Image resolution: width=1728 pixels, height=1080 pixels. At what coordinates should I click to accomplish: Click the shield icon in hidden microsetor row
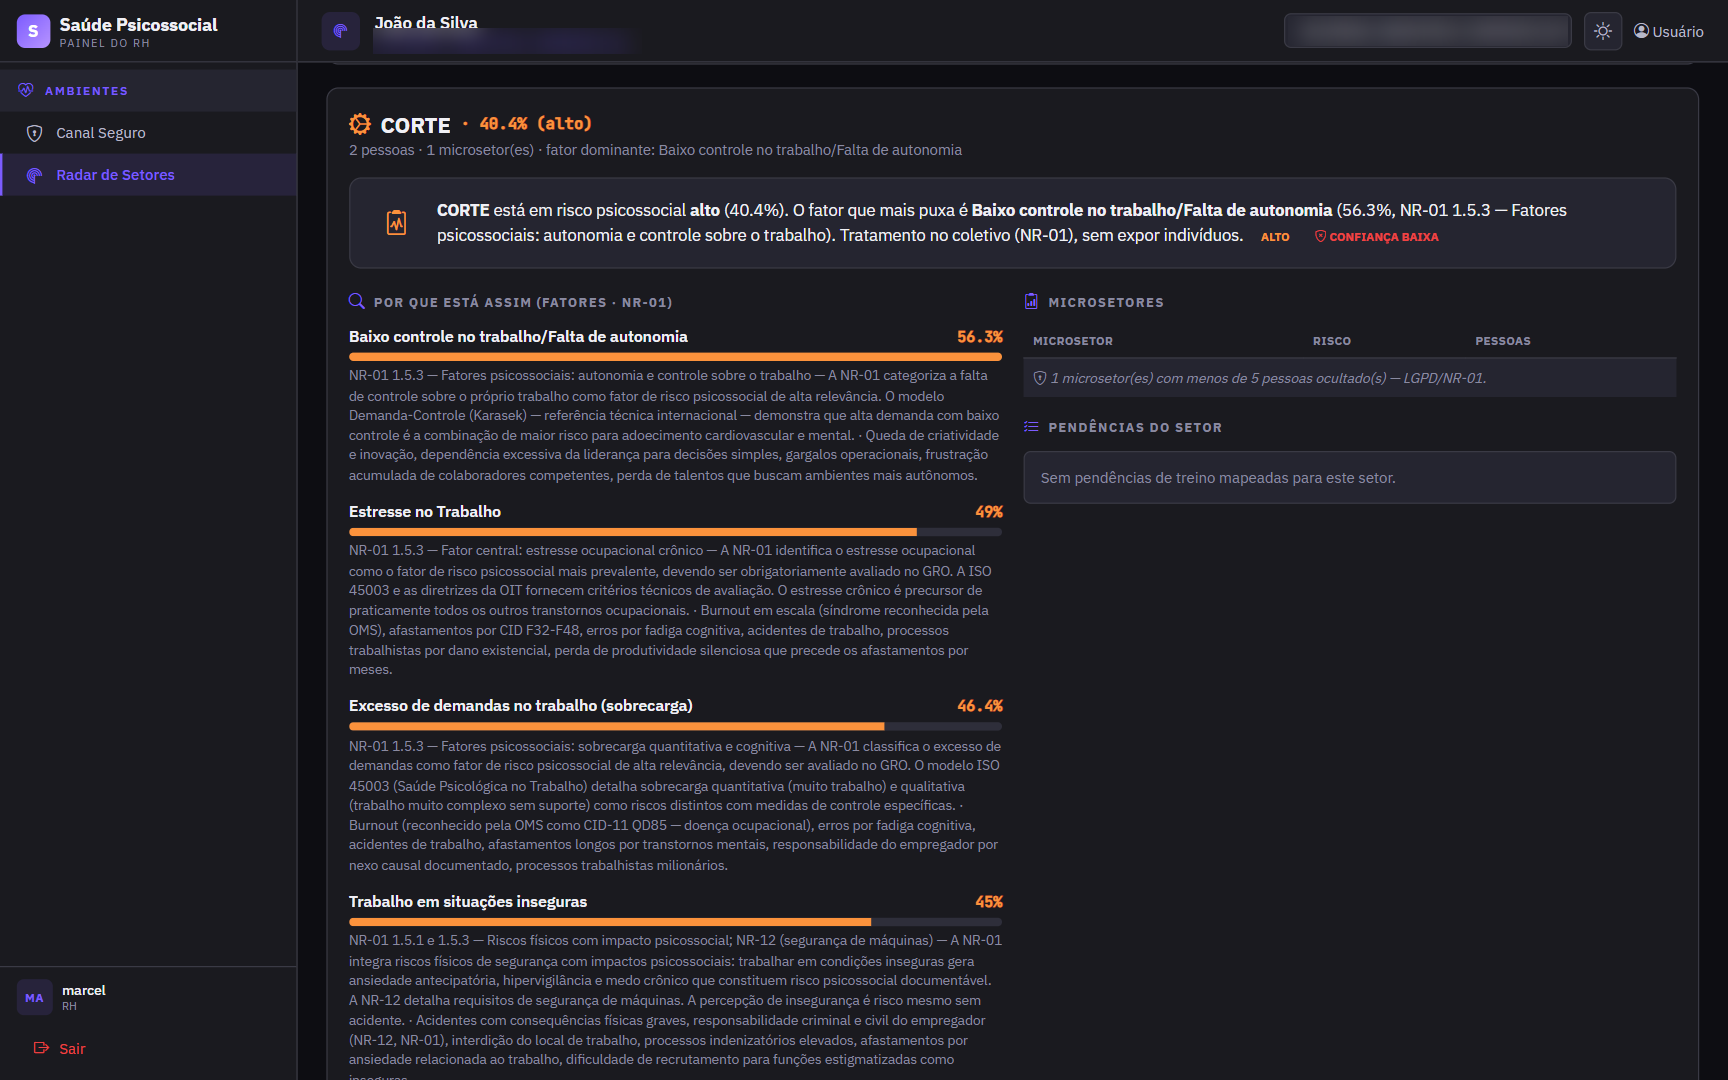coord(1040,378)
